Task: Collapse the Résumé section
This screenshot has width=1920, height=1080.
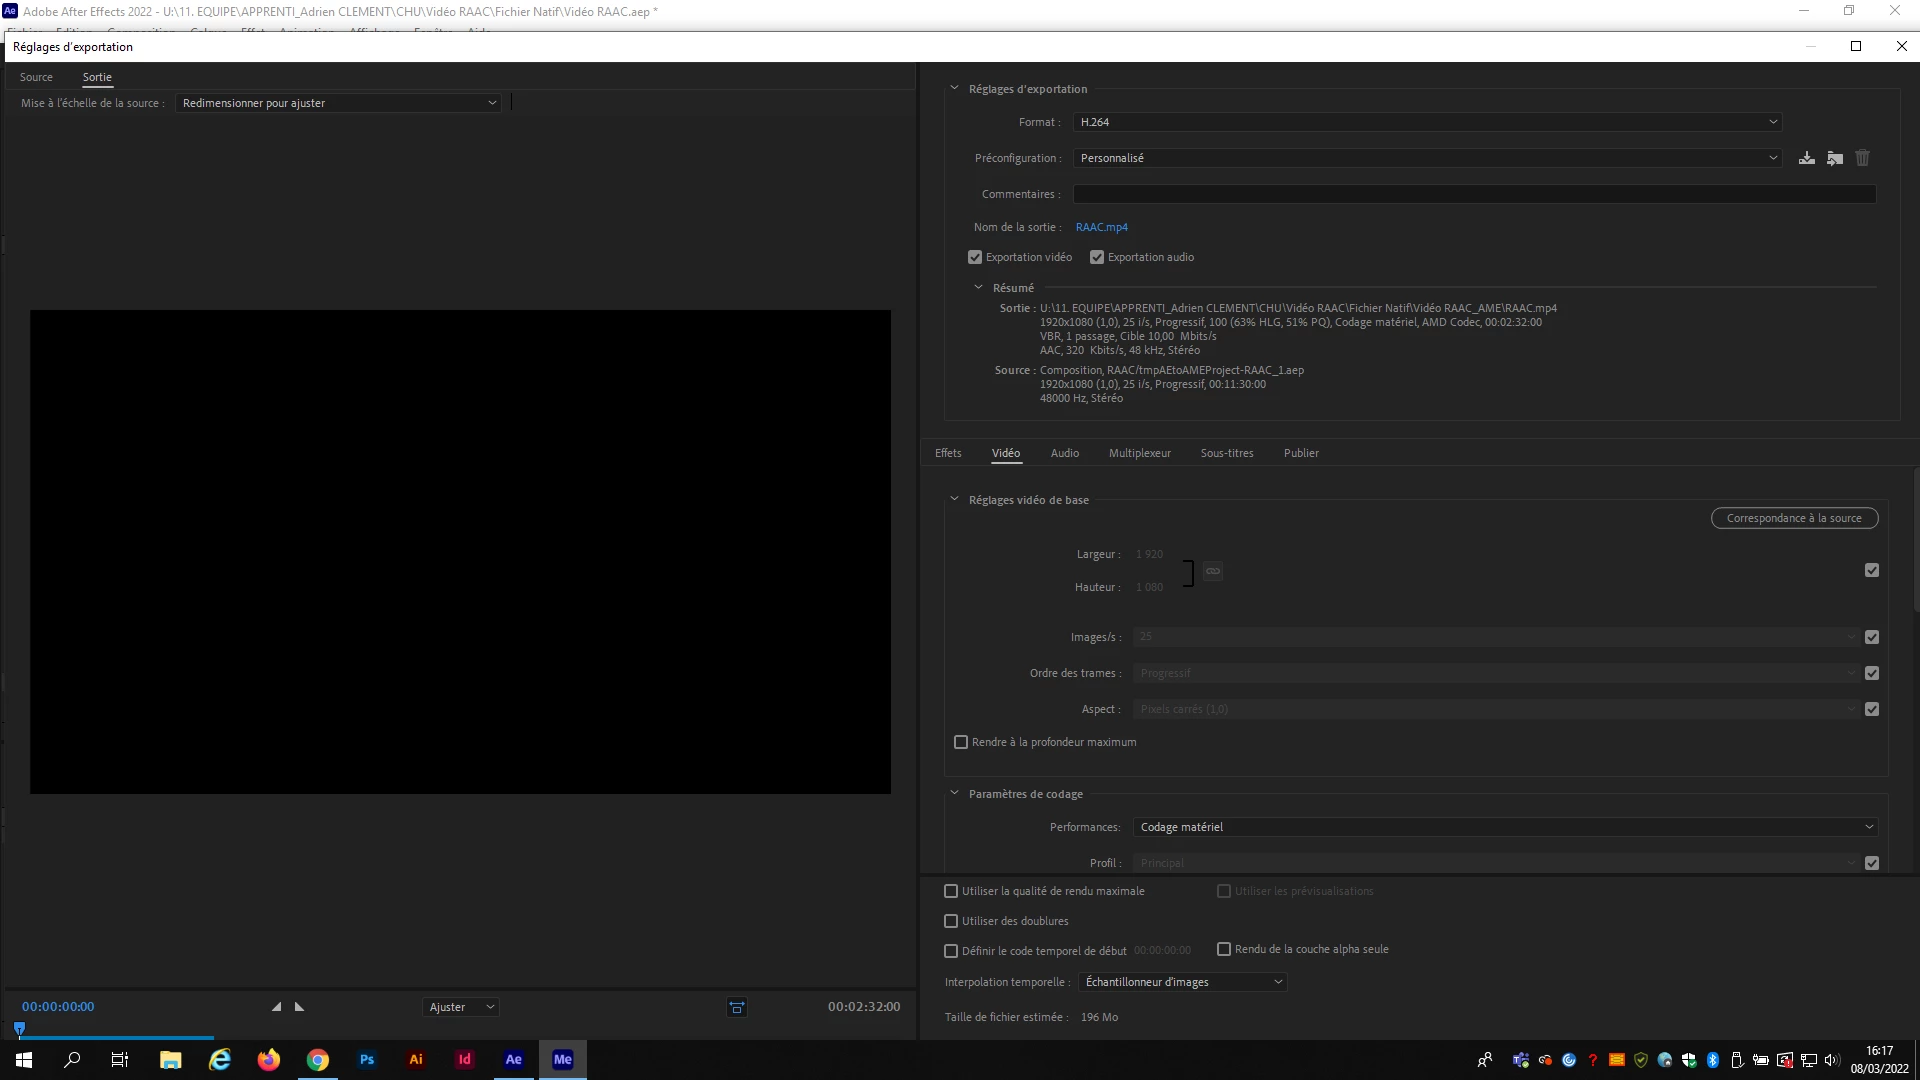Action: click(979, 288)
